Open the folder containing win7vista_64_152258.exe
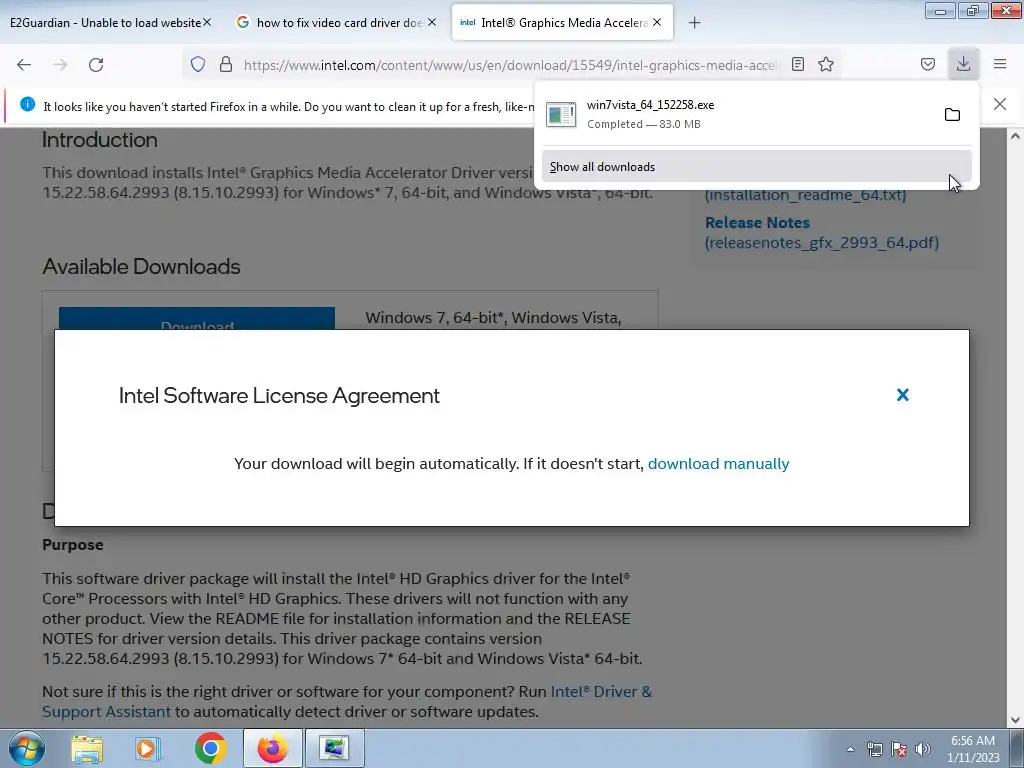 pyautogui.click(x=952, y=115)
